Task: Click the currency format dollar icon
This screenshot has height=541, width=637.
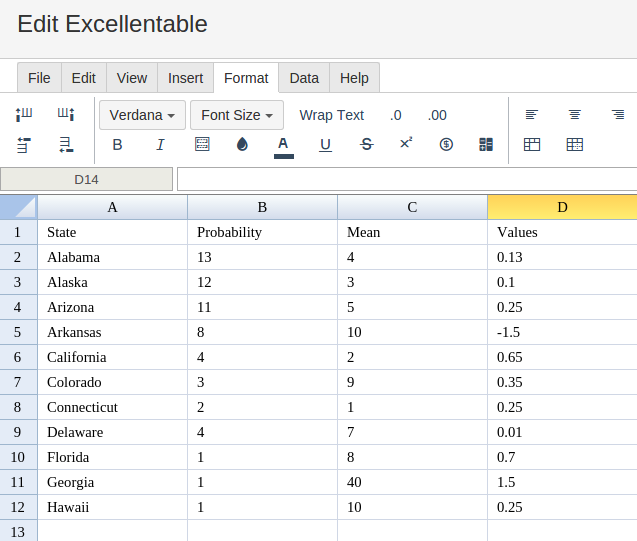Action: 446,144
